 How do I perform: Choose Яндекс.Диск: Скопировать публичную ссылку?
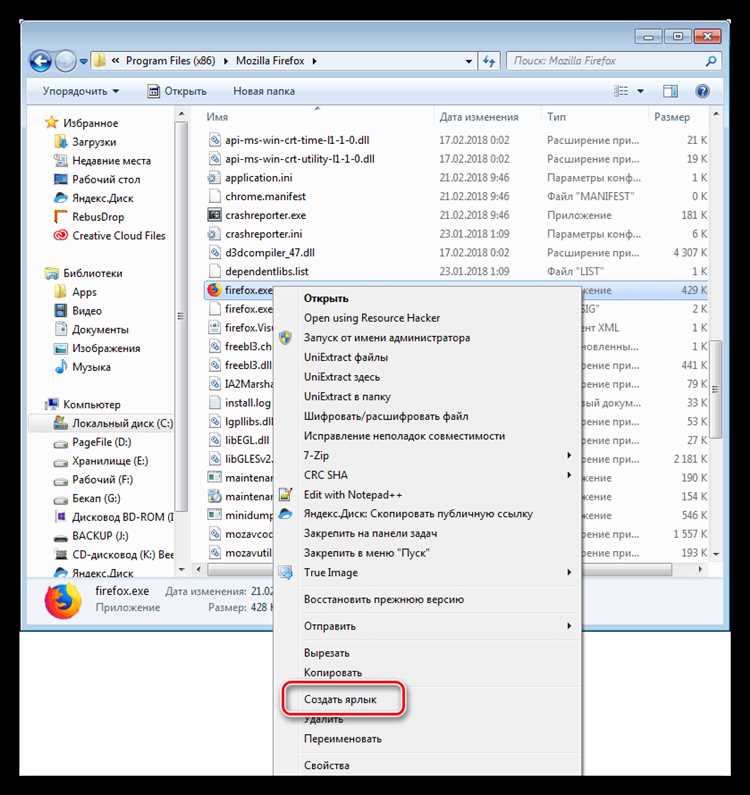(418, 514)
